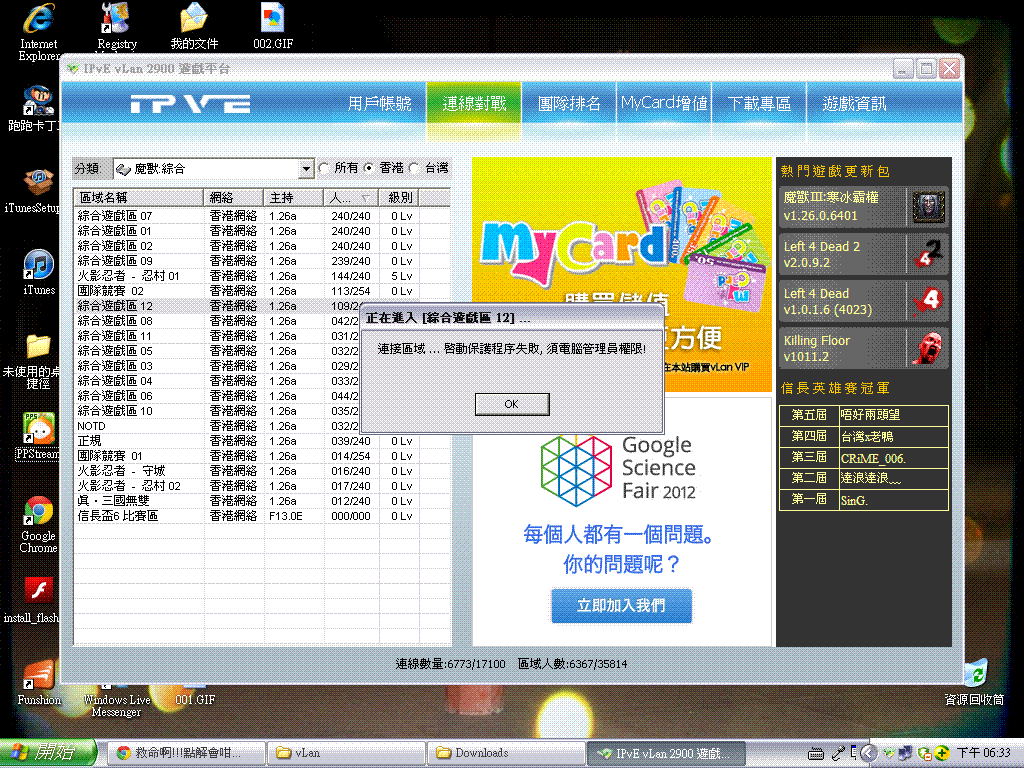Open Recycle Bin on the desktop
This screenshot has height=768, width=1024.
973,673
